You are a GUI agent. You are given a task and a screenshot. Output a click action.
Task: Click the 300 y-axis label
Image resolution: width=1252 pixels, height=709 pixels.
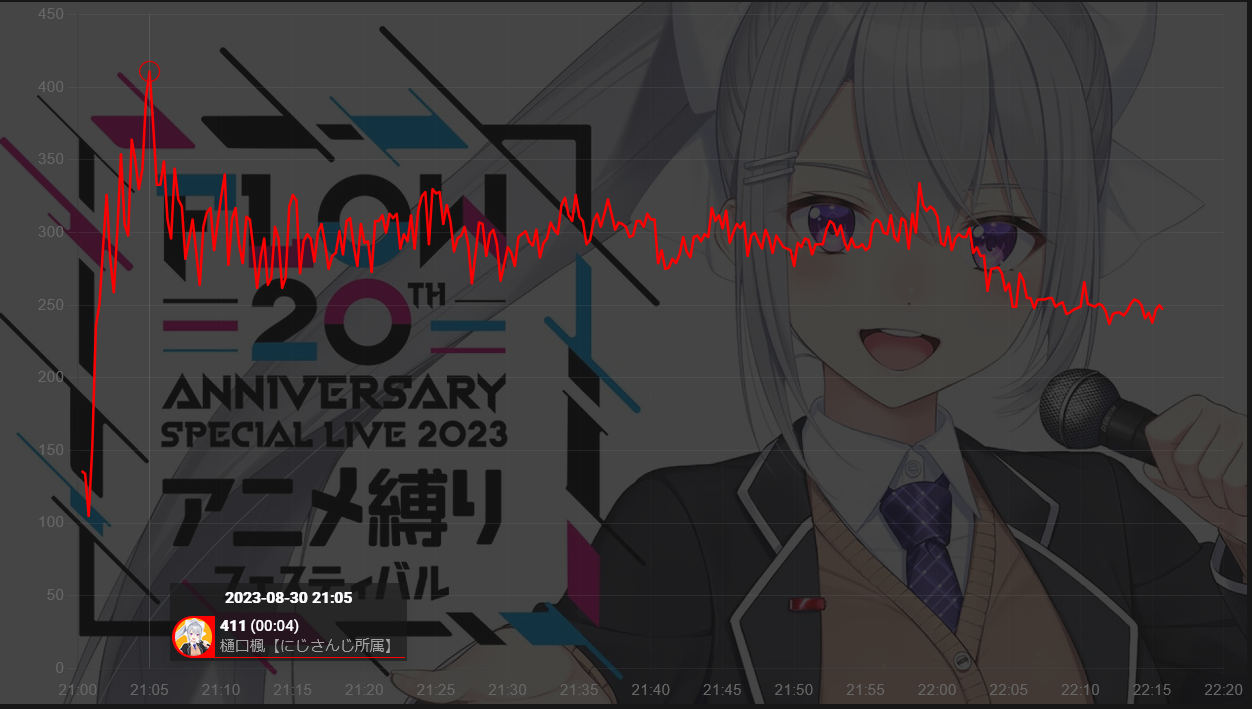52,232
